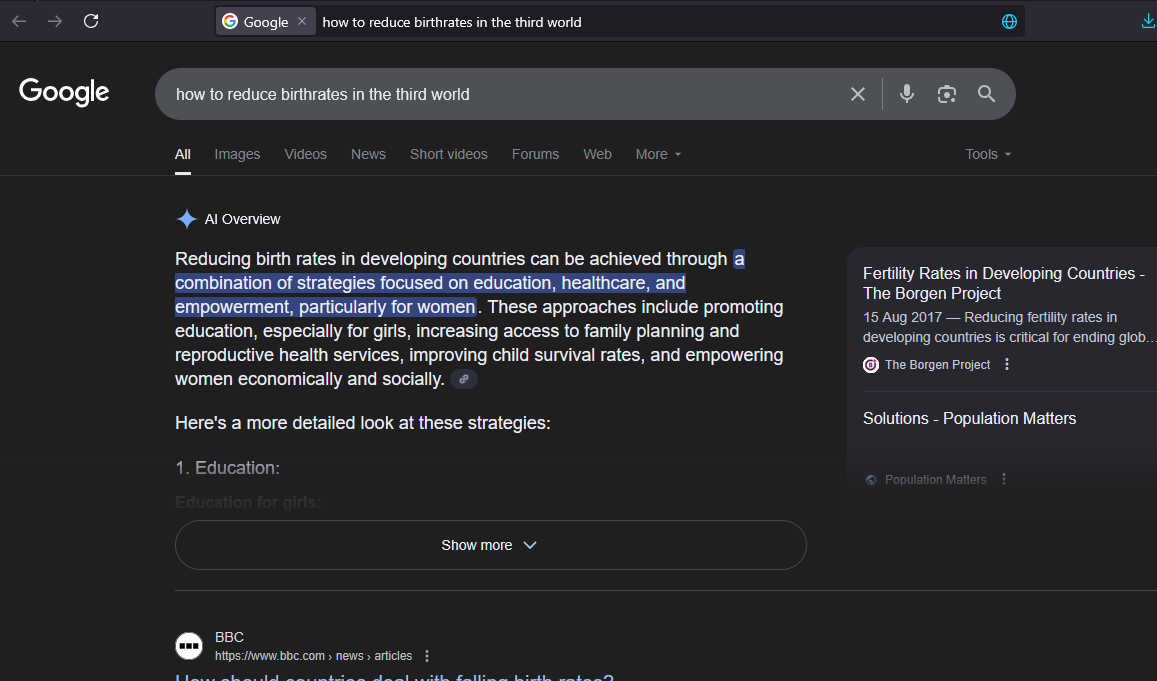Reload the current page

[x=91, y=21]
